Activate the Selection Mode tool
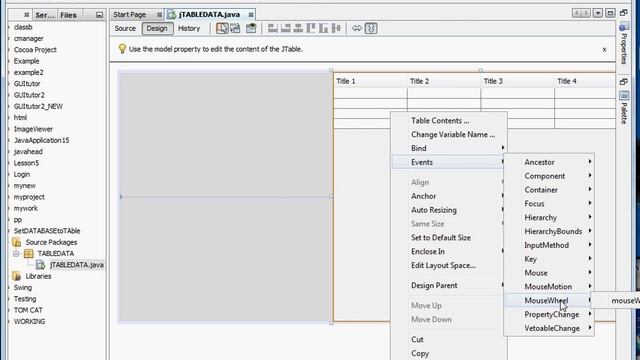 [x=222, y=28]
